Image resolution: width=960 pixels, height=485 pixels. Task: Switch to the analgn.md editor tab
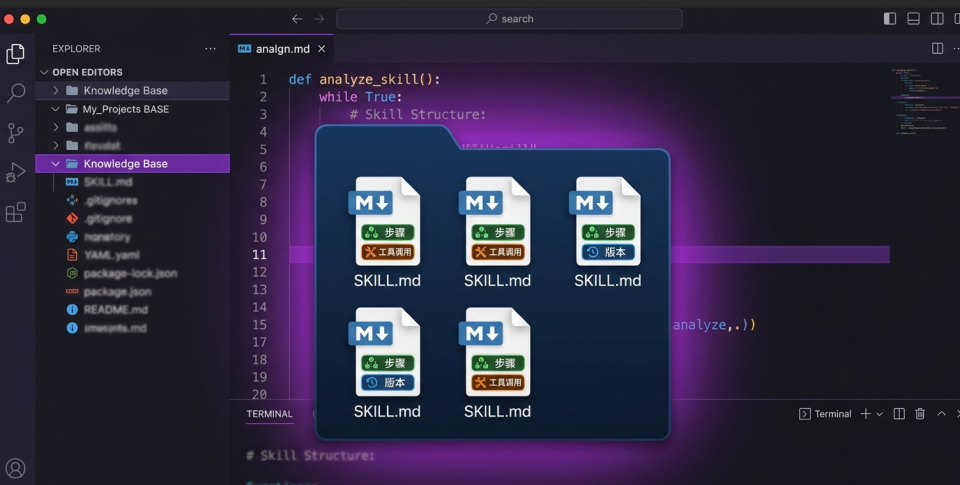point(282,49)
